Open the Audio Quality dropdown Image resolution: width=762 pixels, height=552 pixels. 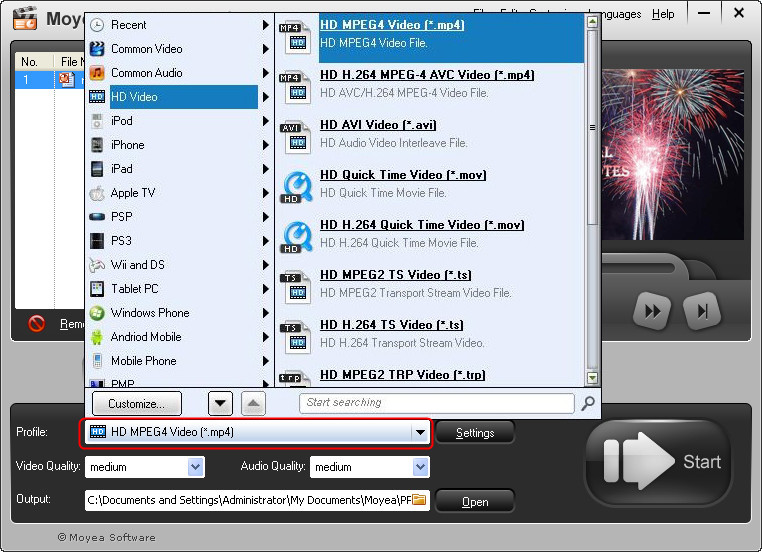(x=420, y=467)
